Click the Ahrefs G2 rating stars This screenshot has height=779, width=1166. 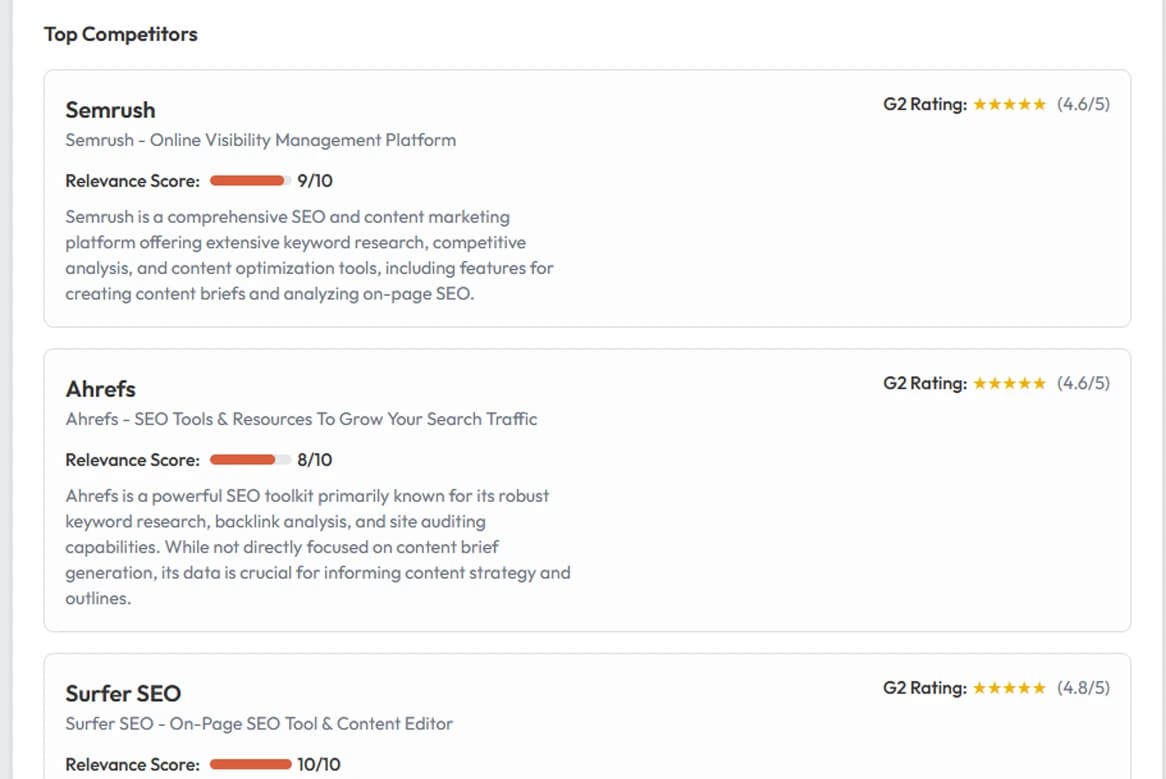click(x=1009, y=383)
